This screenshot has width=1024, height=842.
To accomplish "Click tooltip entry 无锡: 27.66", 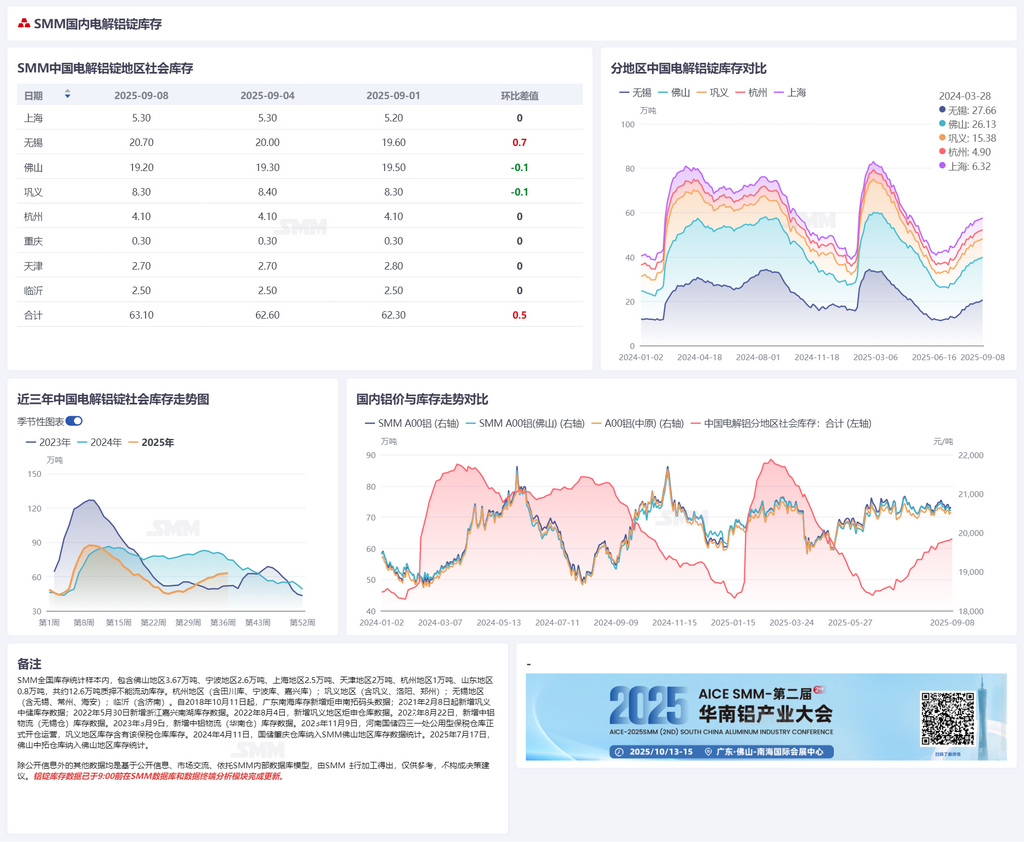I will click(x=968, y=110).
